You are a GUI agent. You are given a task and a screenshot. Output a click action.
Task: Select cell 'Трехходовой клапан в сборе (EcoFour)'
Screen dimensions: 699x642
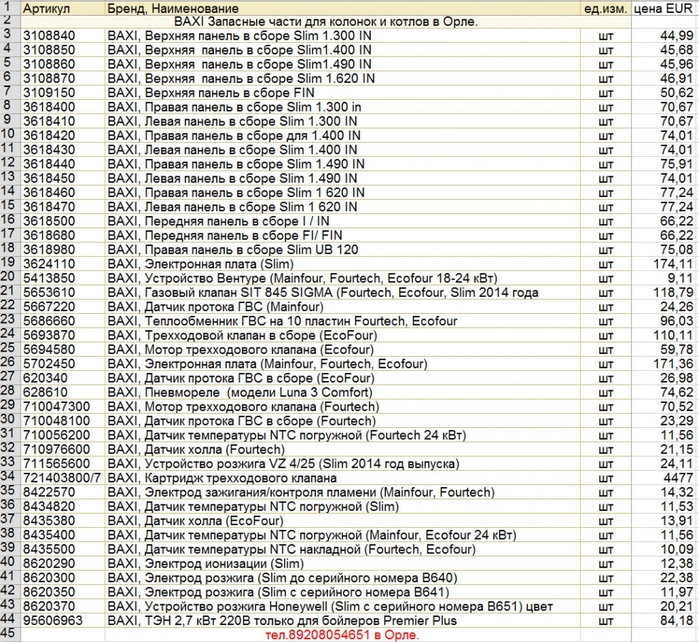coord(343,335)
